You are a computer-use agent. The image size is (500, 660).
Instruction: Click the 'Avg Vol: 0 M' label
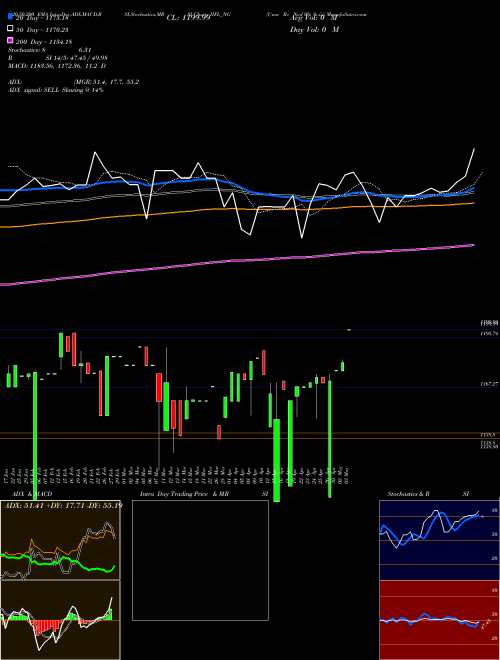314,18
